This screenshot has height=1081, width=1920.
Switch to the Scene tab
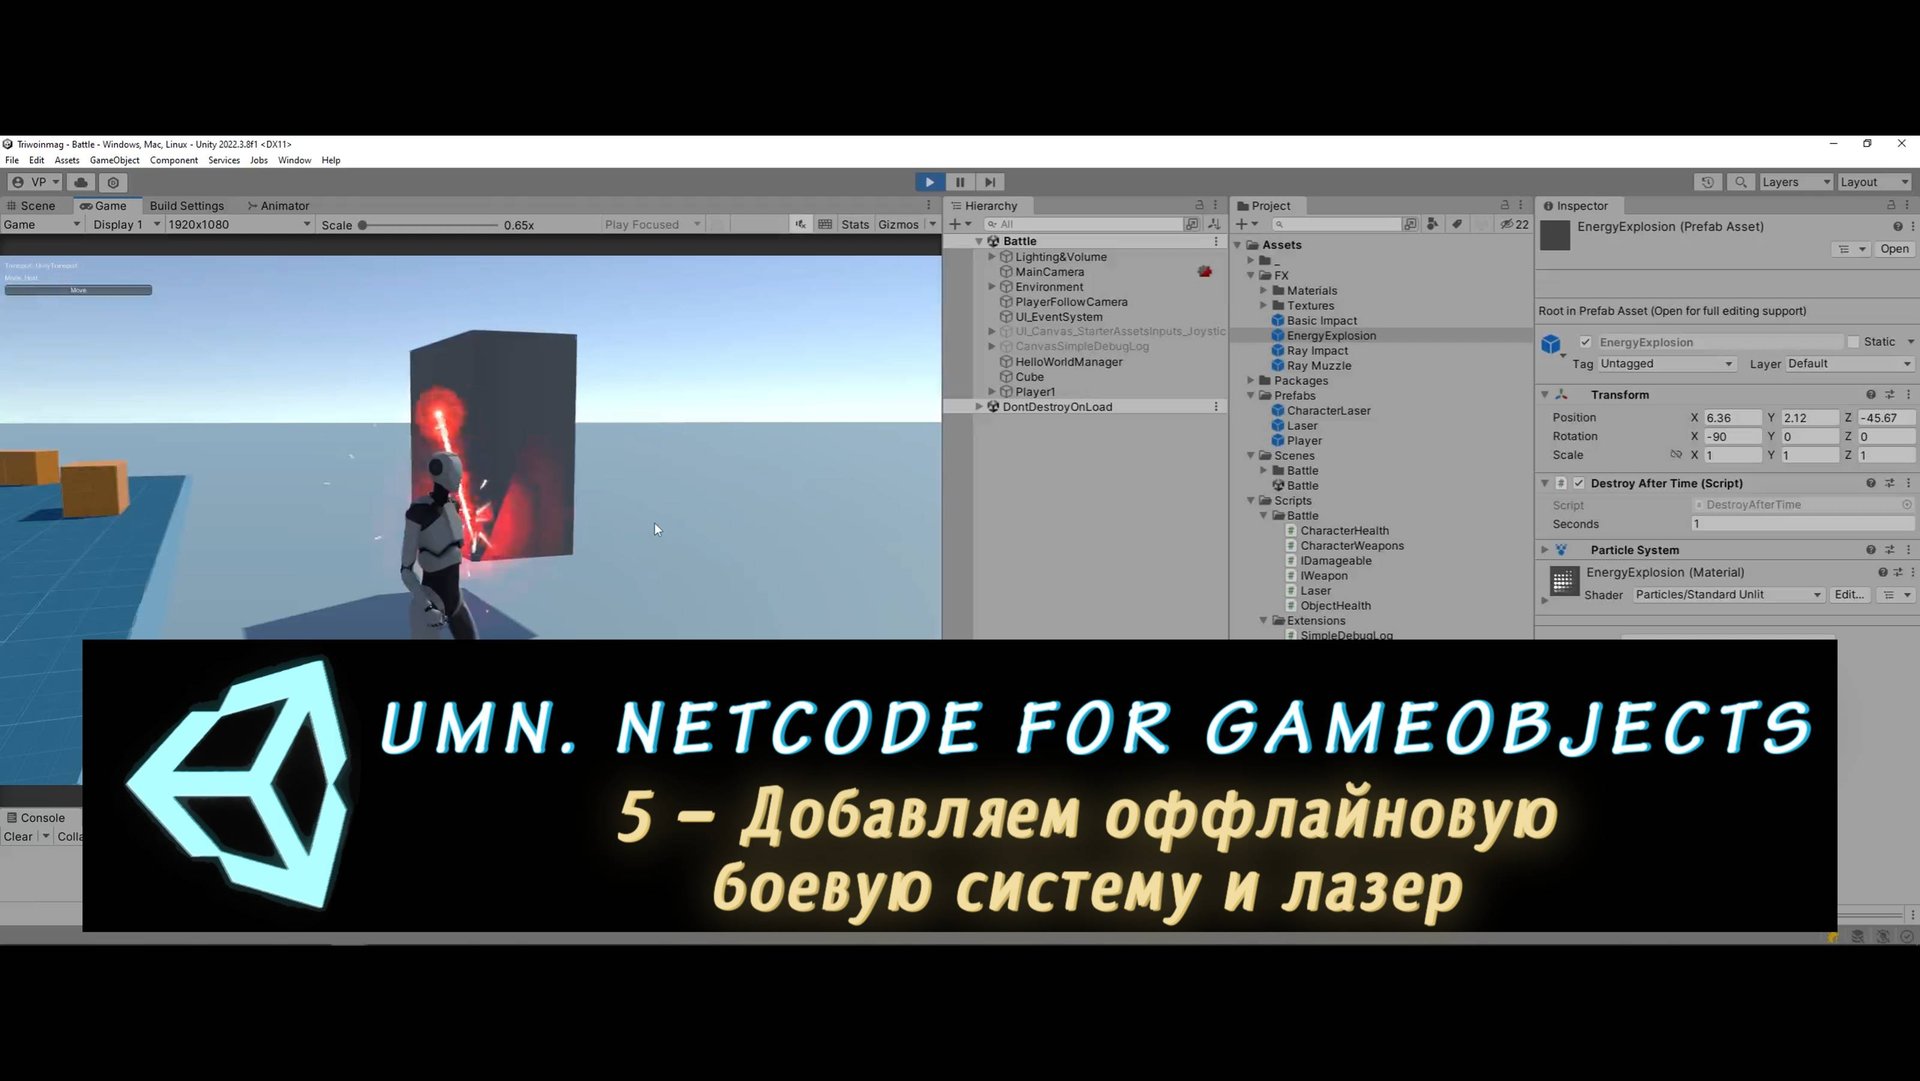pyautogui.click(x=36, y=206)
